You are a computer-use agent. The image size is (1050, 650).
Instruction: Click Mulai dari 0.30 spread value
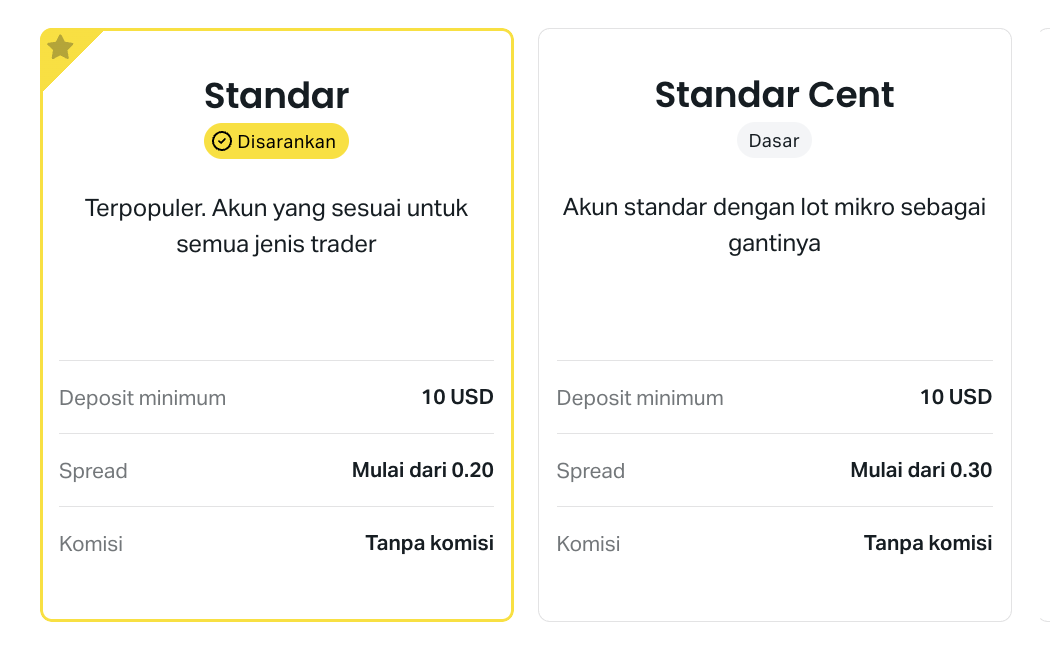921,470
